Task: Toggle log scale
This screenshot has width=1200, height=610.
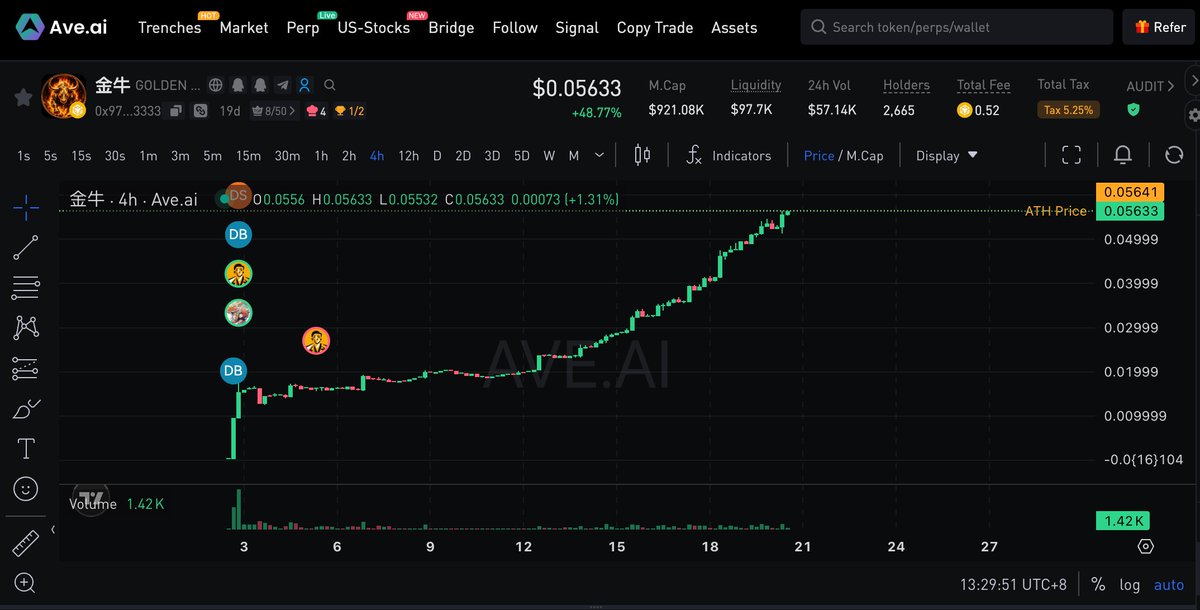Action: (1129, 585)
